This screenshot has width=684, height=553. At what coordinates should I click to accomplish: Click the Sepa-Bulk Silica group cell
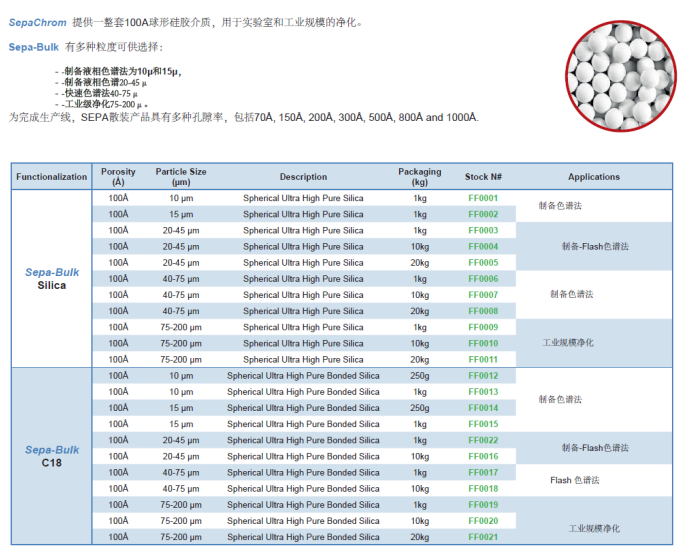(x=52, y=279)
